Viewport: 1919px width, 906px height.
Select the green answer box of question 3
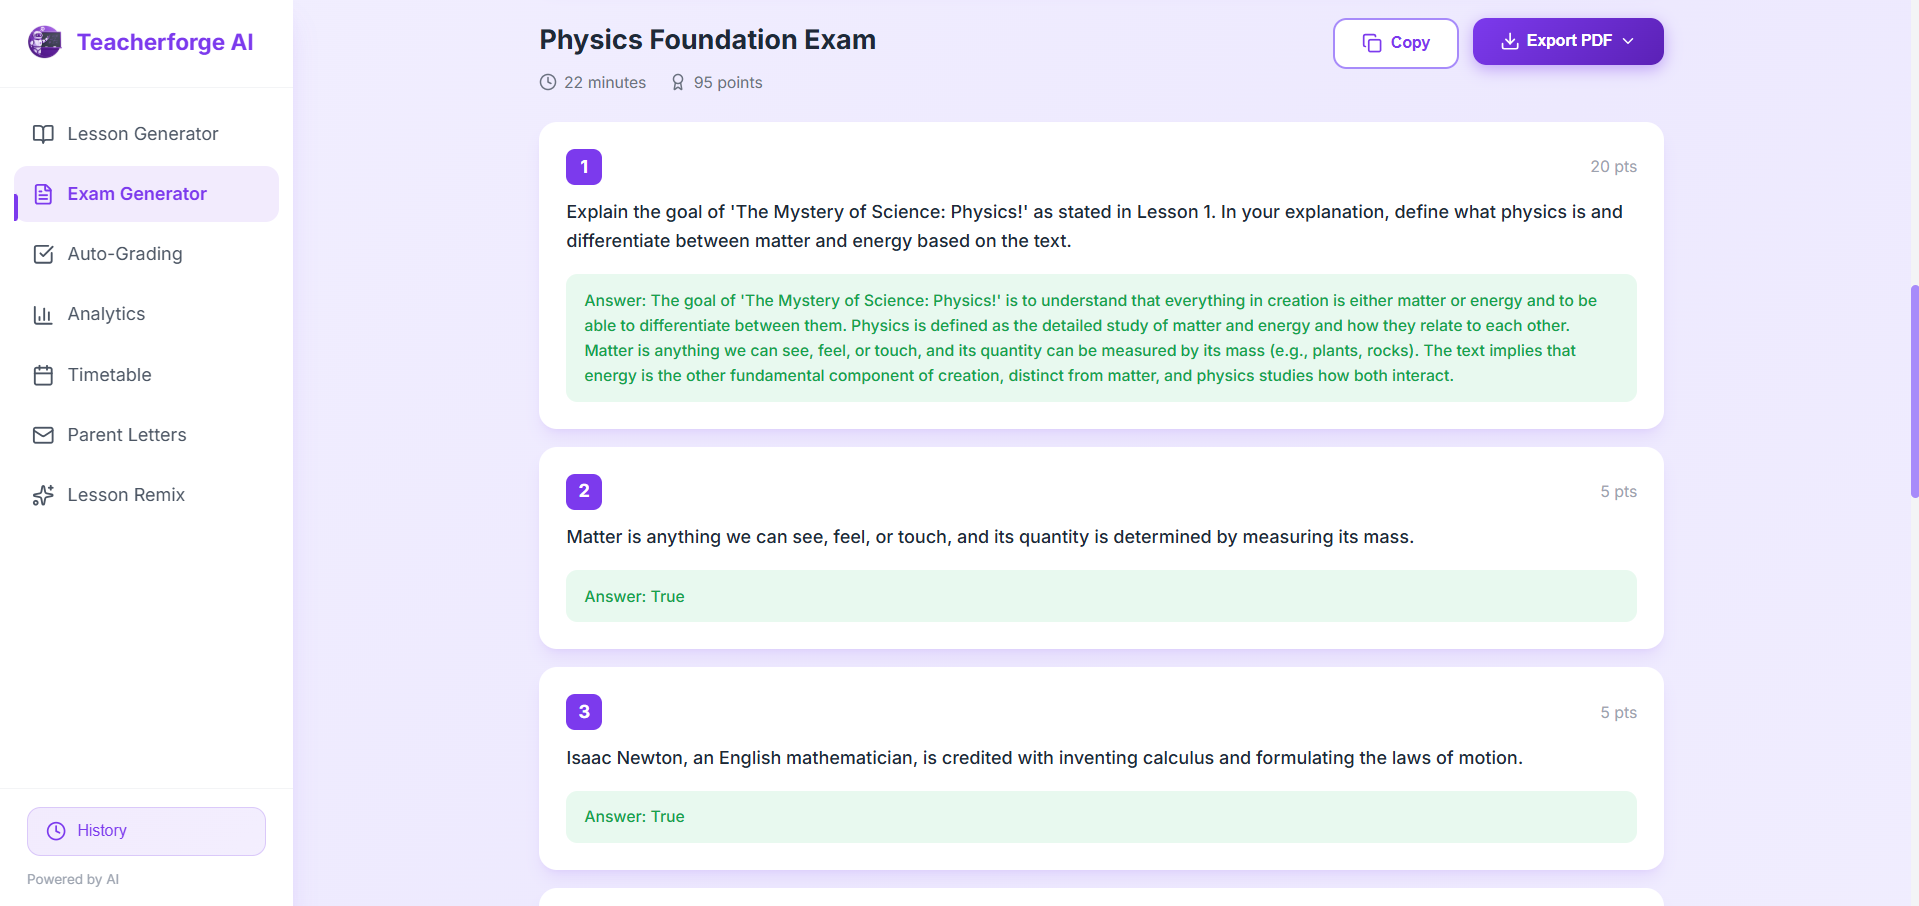coord(1100,817)
